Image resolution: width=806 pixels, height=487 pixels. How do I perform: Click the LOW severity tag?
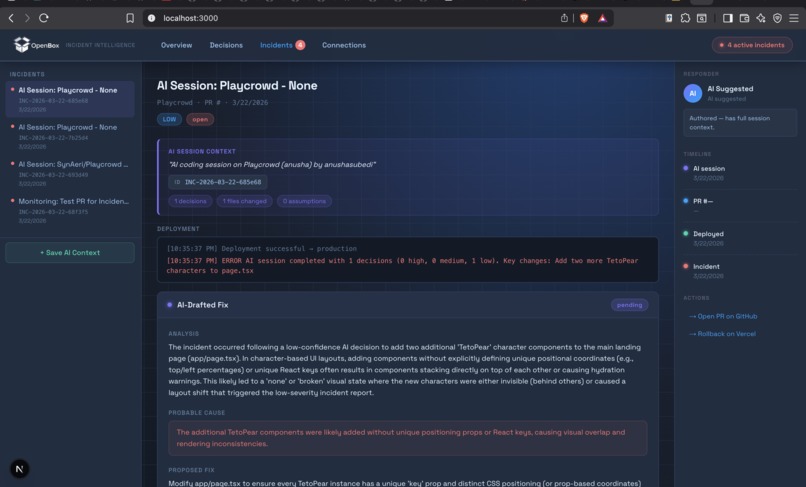point(169,119)
